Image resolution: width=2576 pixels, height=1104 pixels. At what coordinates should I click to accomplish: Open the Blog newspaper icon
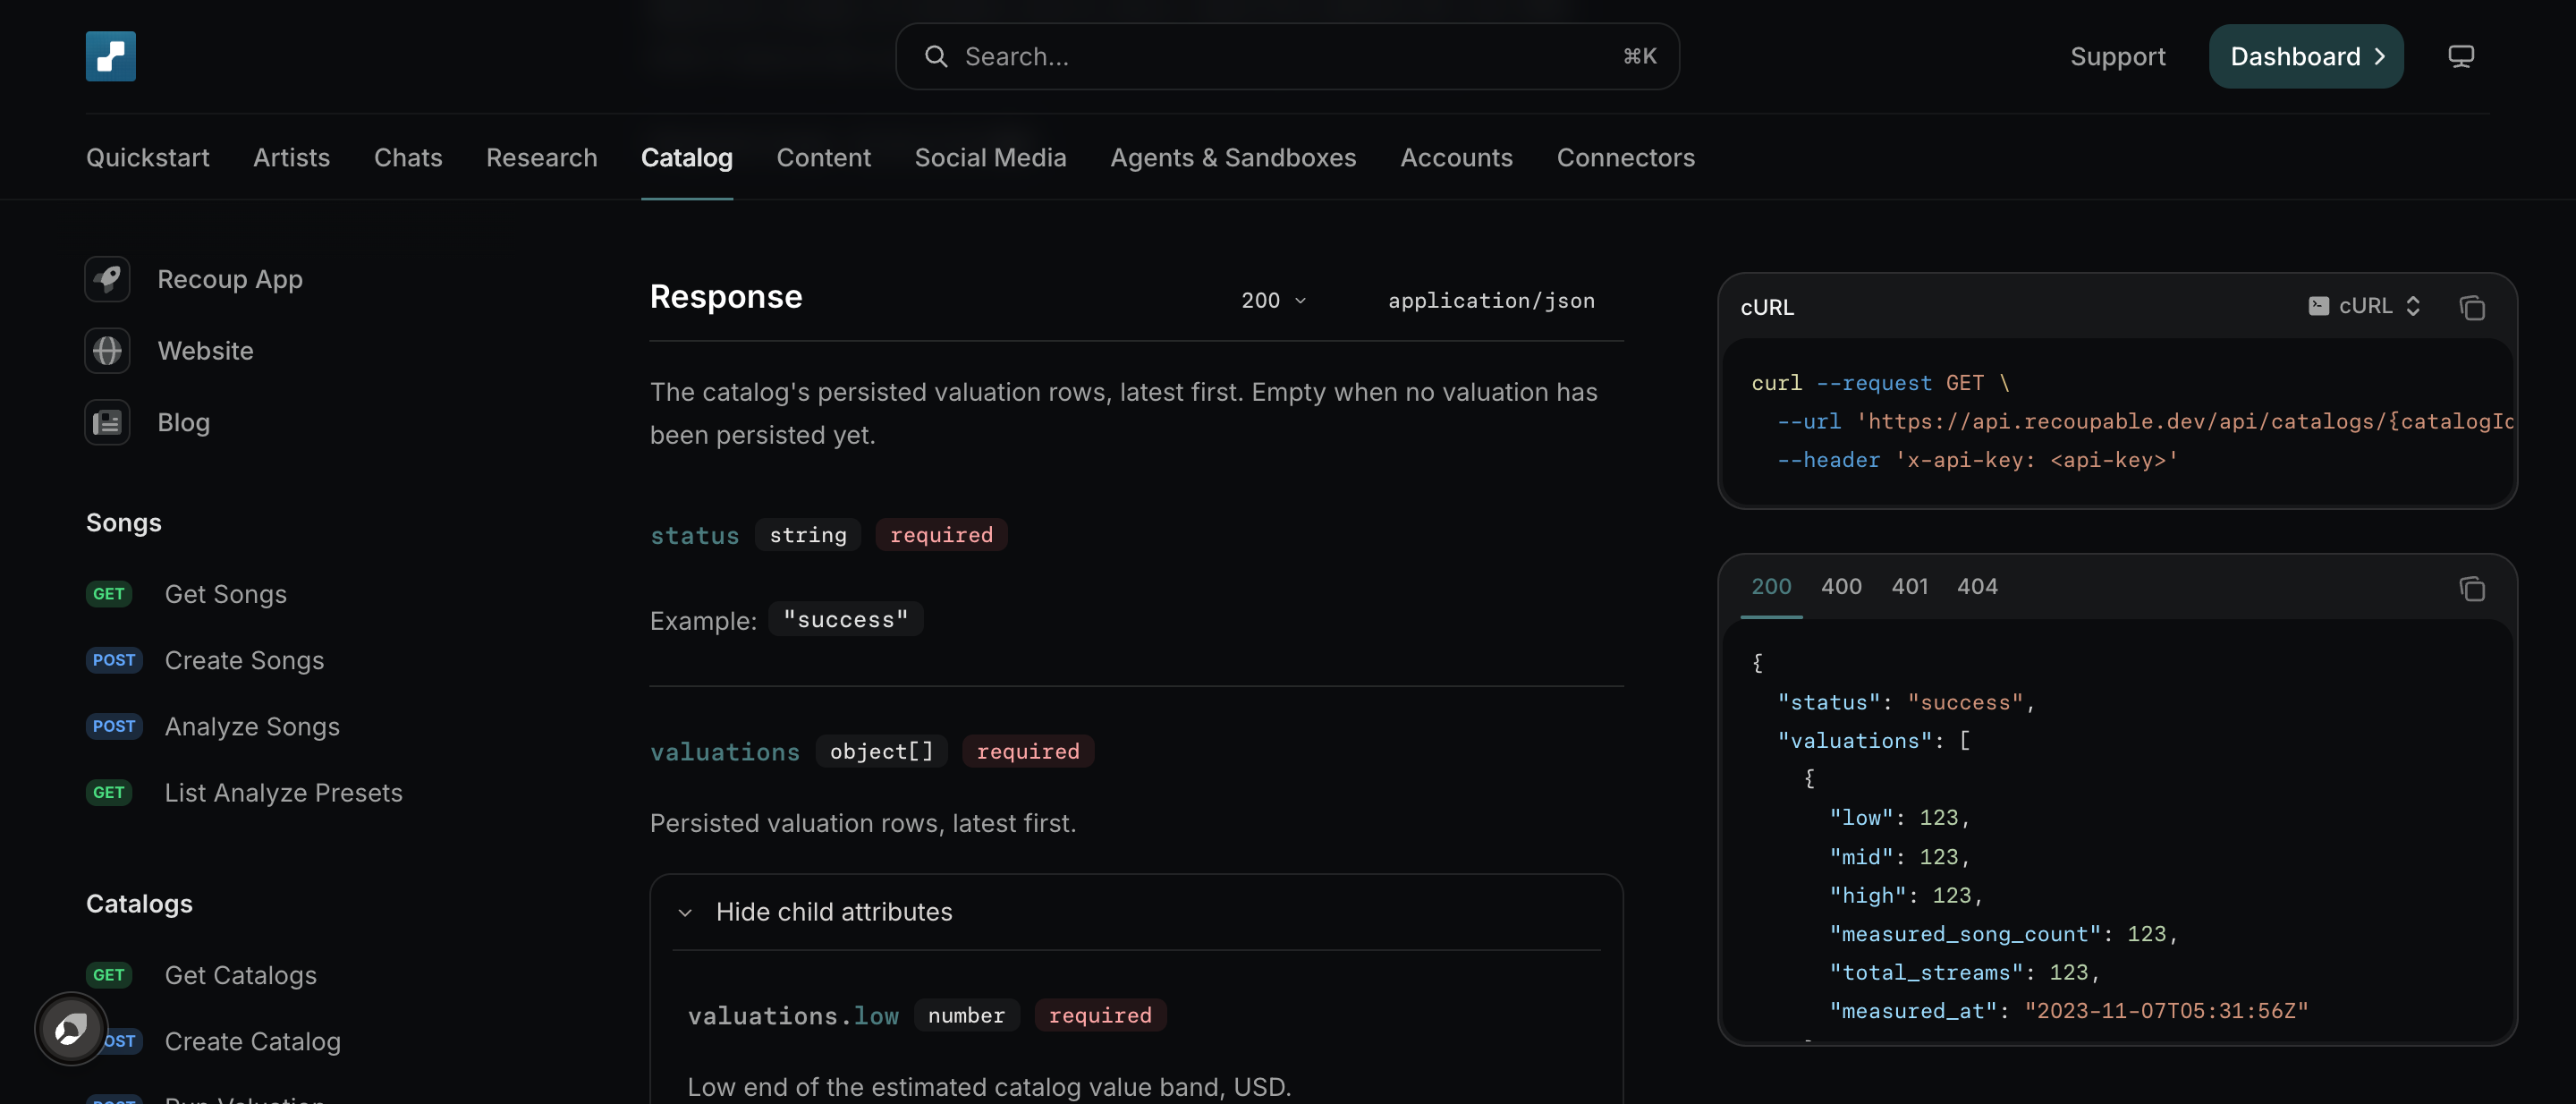tap(107, 423)
